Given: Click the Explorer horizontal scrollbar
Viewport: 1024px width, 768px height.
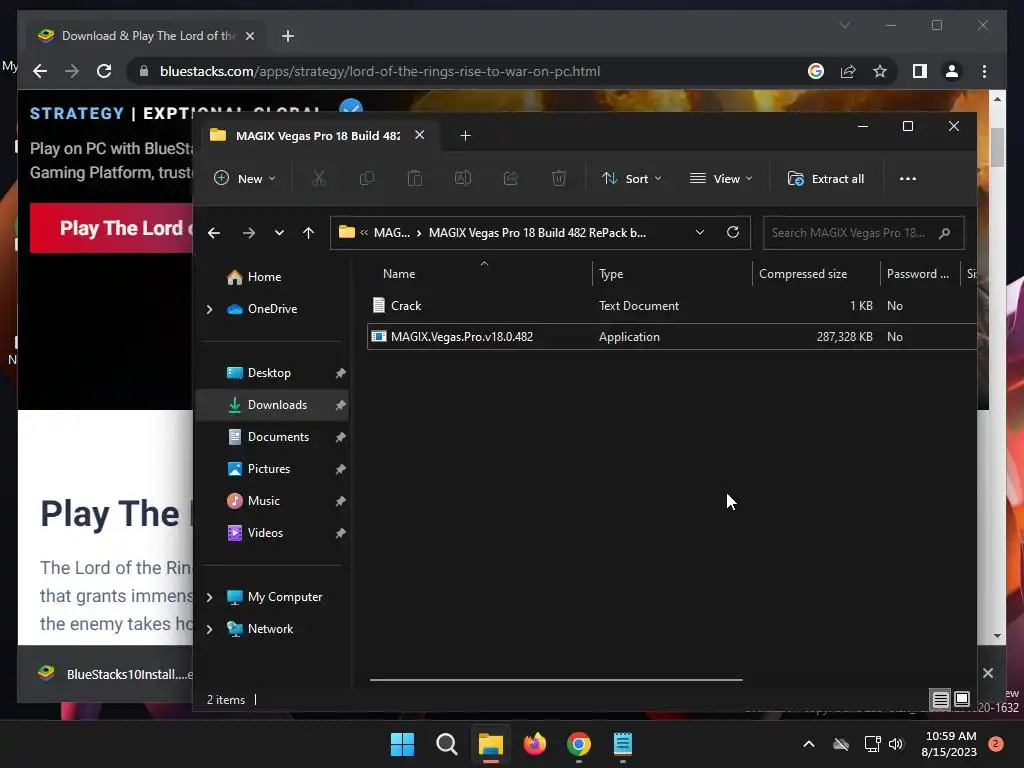Looking at the screenshot, I should click(x=556, y=680).
